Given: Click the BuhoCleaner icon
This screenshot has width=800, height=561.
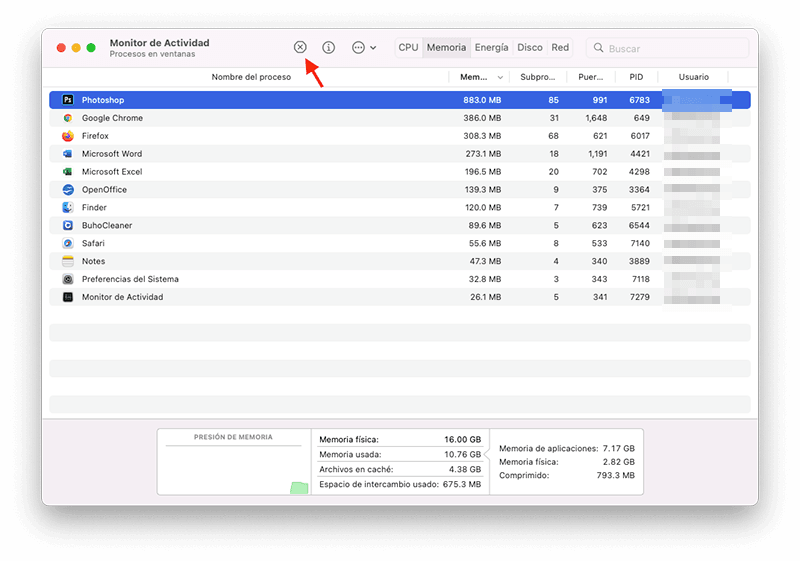Looking at the screenshot, I should (x=68, y=225).
